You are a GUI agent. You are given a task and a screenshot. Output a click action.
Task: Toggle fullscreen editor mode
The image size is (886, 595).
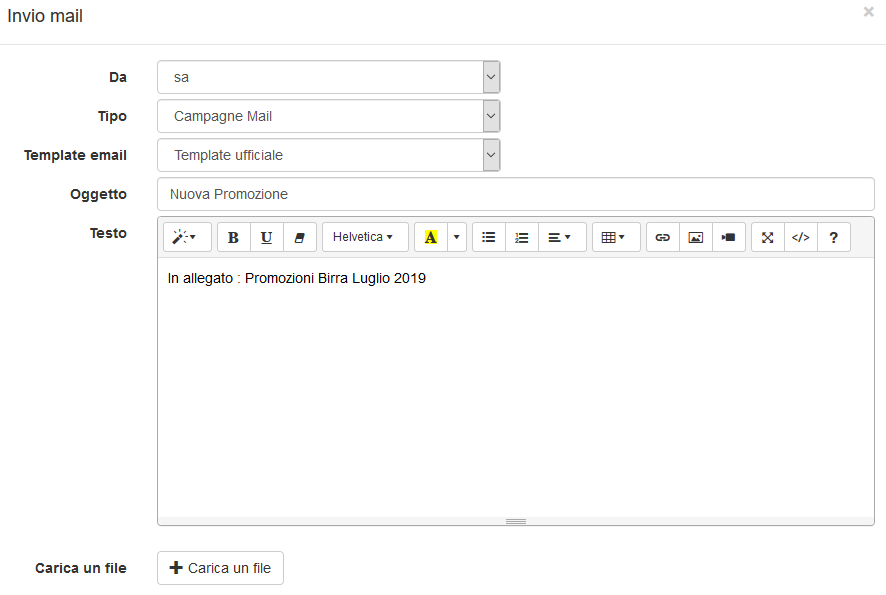click(767, 237)
